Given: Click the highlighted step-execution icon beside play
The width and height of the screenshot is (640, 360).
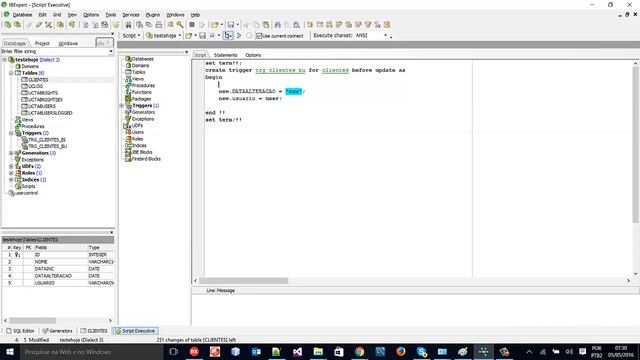Looking at the screenshot, I should (228, 36).
